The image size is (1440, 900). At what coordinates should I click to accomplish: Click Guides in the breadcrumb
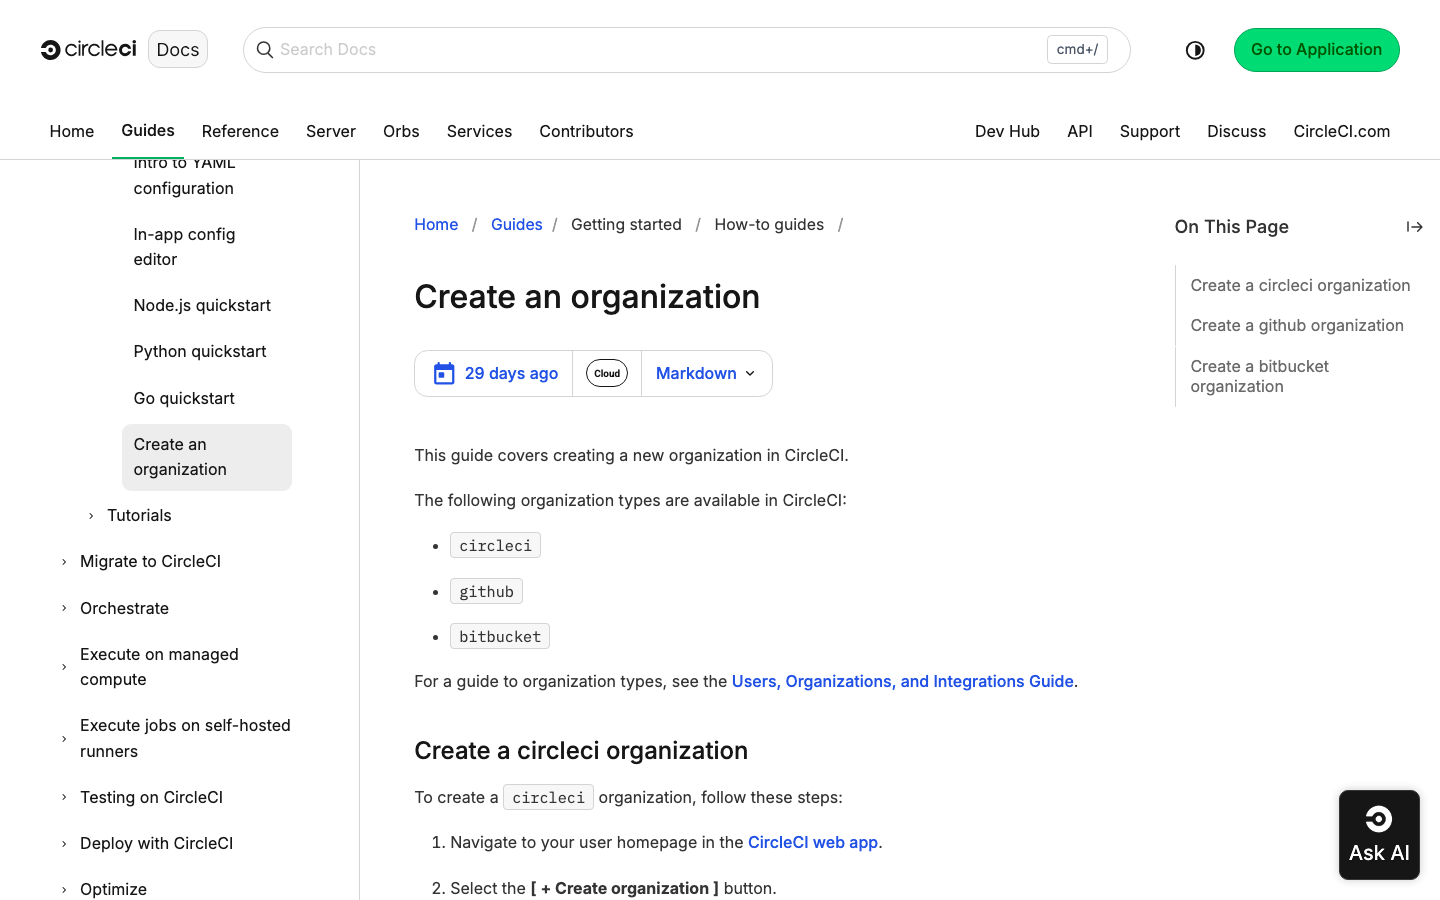[516, 225]
